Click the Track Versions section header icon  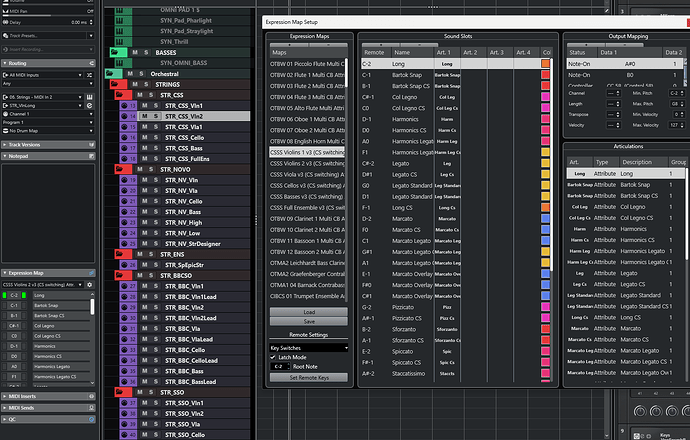pyautogui.click(x=92, y=145)
